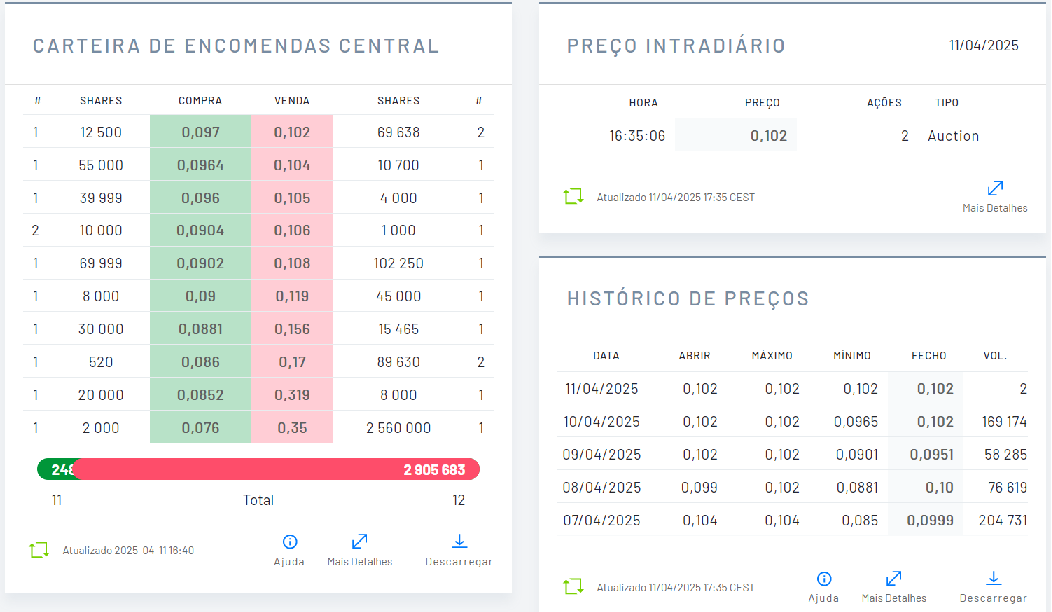The height and width of the screenshot is (612, 1052).
Task: Click Descarregar download icon under order book
Action: coord(459,542)
